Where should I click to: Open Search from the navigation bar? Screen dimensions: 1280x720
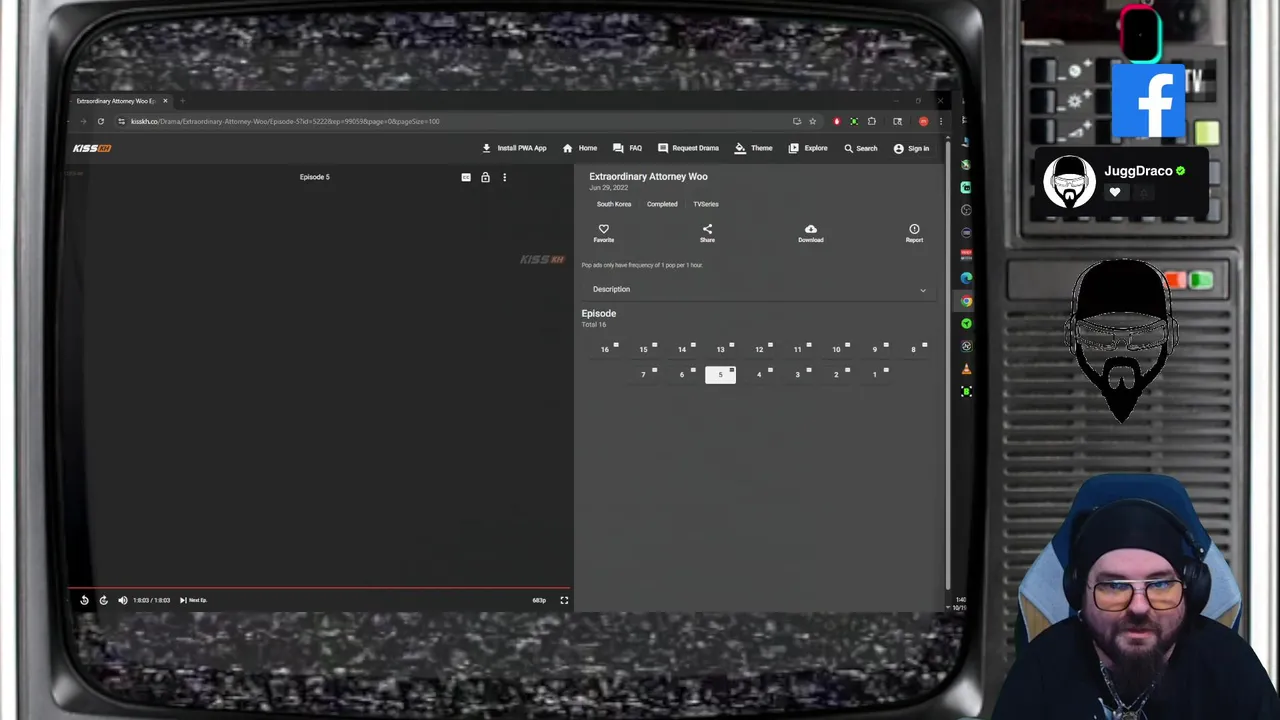point(860,148)
